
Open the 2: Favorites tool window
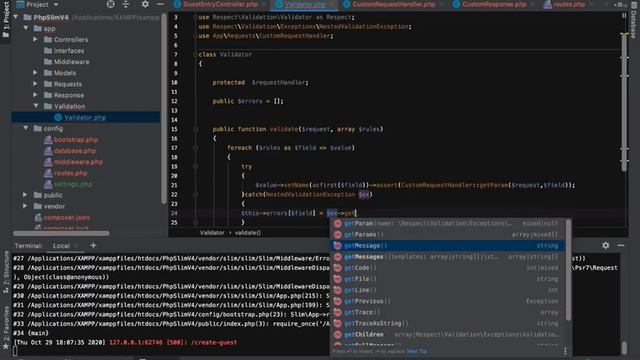5,328
